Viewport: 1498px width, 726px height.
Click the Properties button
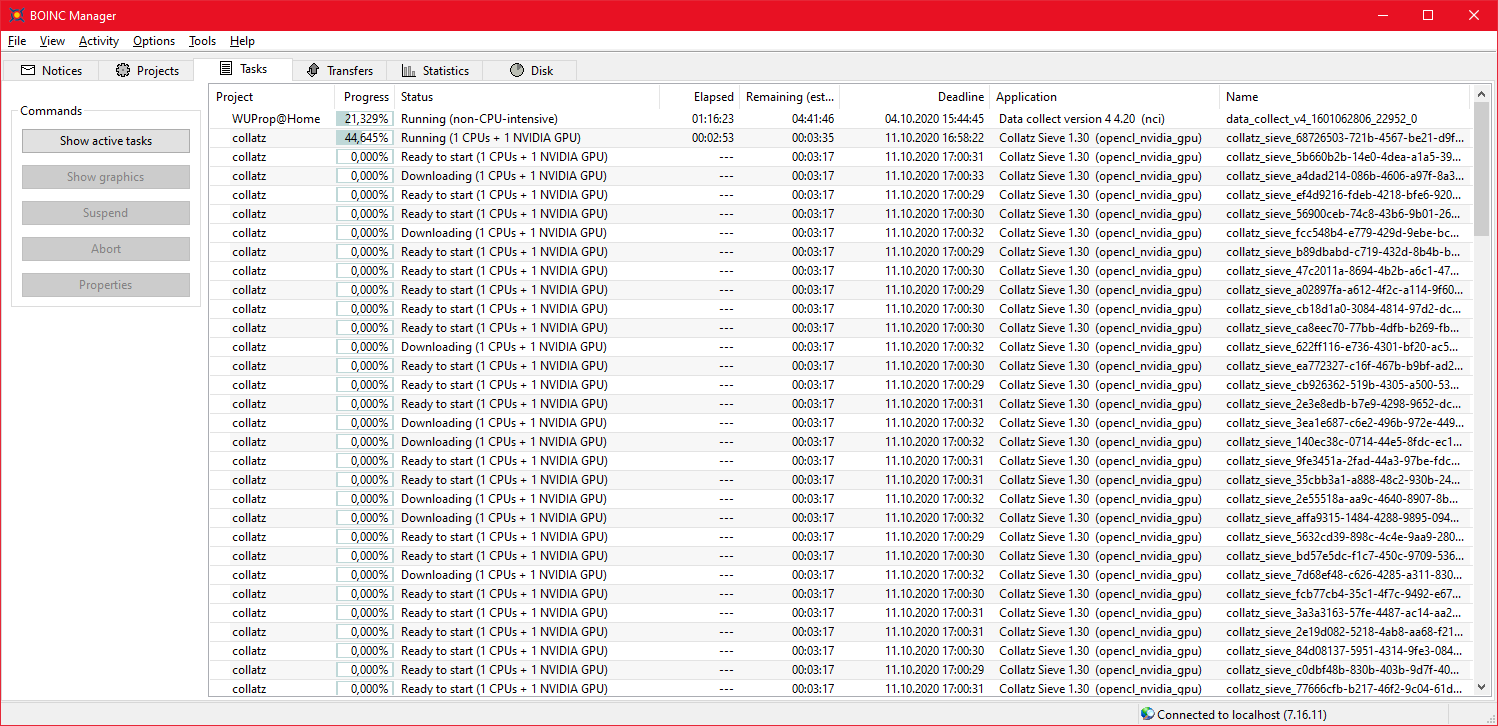(106, 285)
